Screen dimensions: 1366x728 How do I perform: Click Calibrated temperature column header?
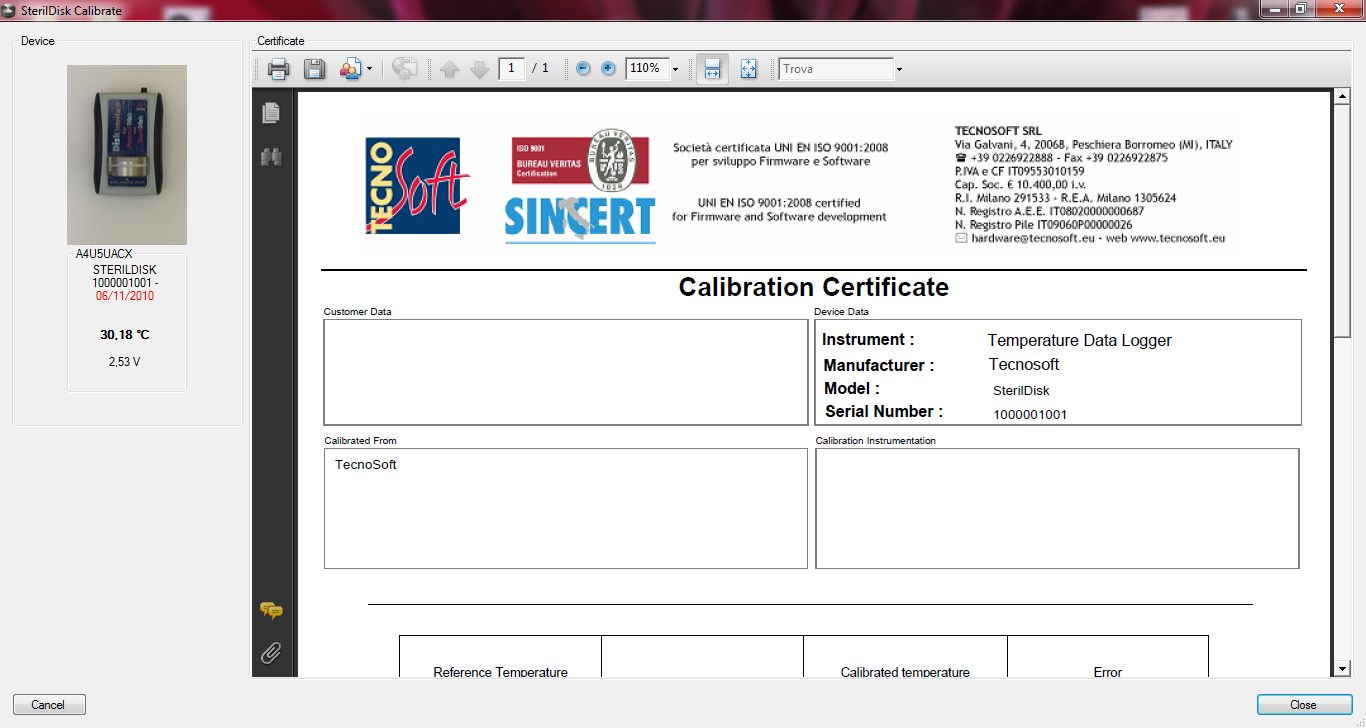[x=905, y=672]
